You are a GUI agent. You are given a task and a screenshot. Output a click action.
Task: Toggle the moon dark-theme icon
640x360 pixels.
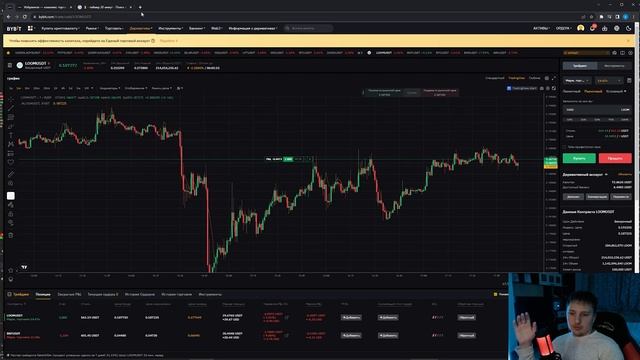pyautogui.click(x=629, y=28)
